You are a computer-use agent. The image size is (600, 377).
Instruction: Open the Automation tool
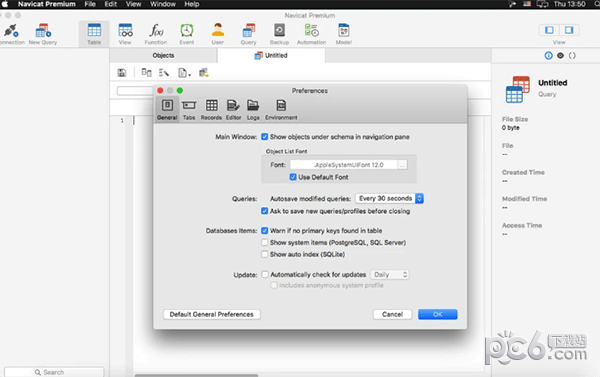click(x=311, y=34)
